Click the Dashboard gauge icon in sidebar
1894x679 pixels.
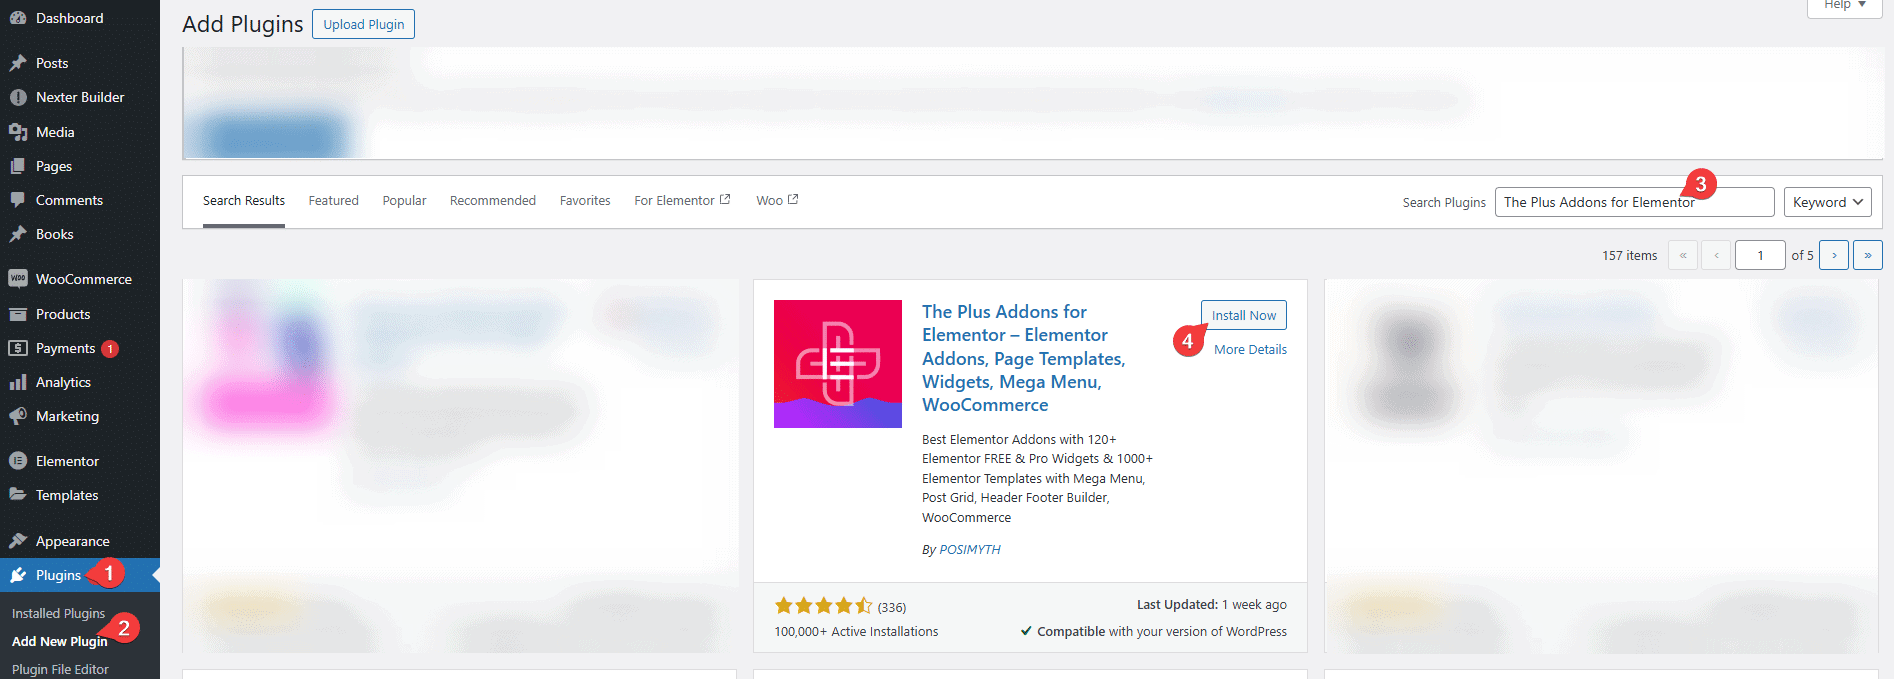(x=18, y=18)
